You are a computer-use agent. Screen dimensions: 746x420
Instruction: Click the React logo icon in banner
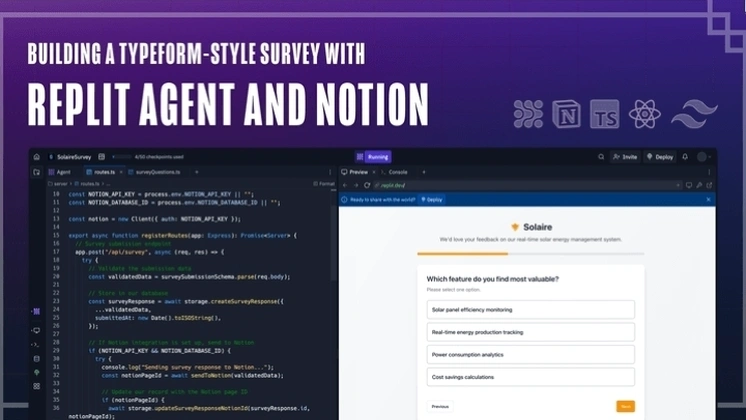pyautogui.click(x=644, y=115)
